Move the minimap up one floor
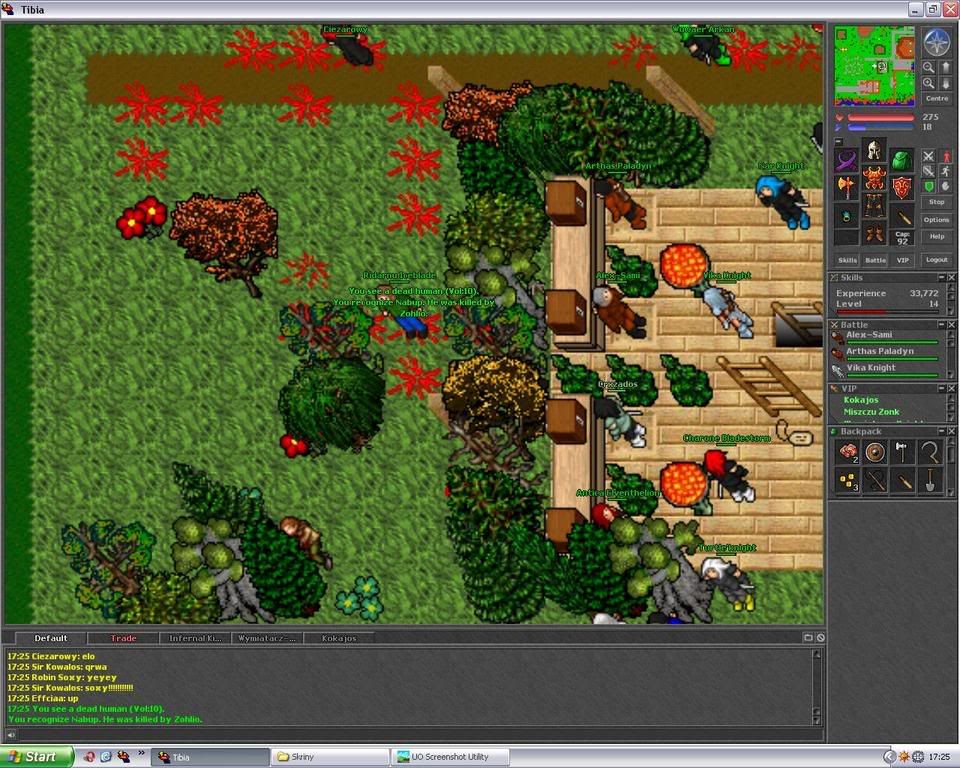 tap(945, 67)
